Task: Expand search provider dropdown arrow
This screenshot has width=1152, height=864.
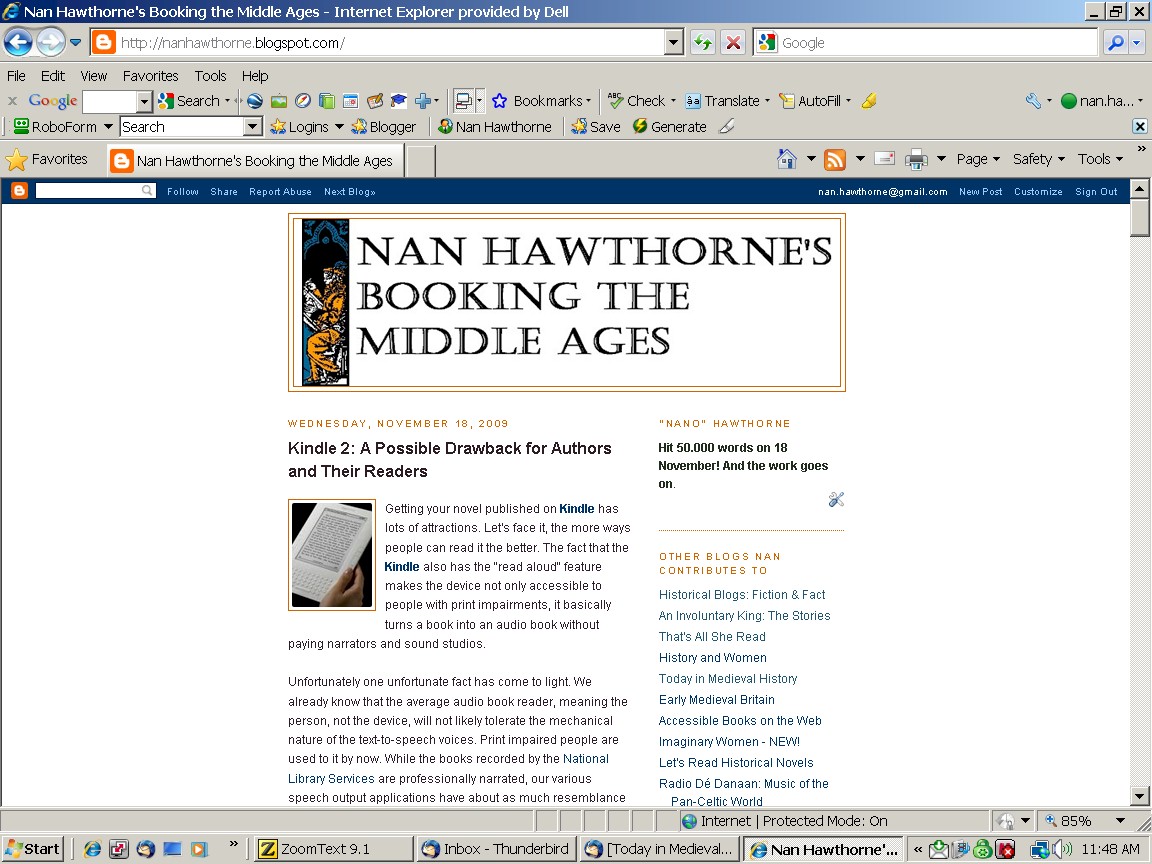Action: [x=1137, y=43]
